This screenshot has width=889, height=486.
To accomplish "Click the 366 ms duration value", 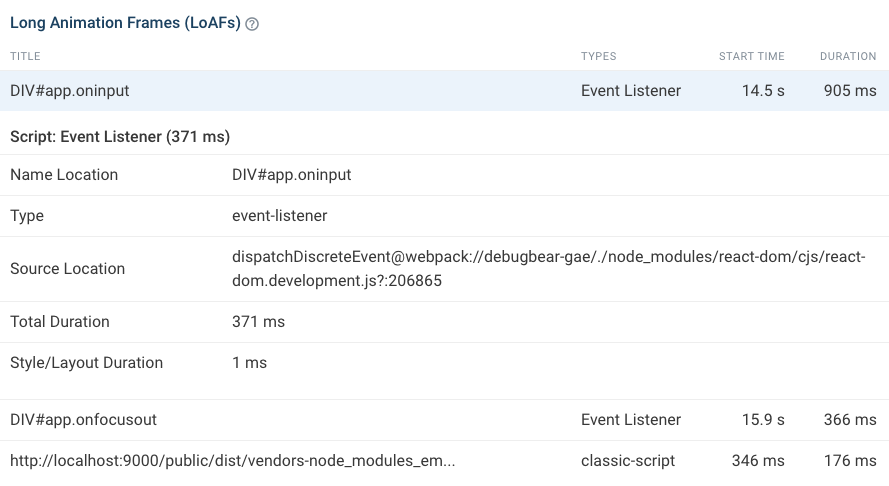I will point(850,420).
